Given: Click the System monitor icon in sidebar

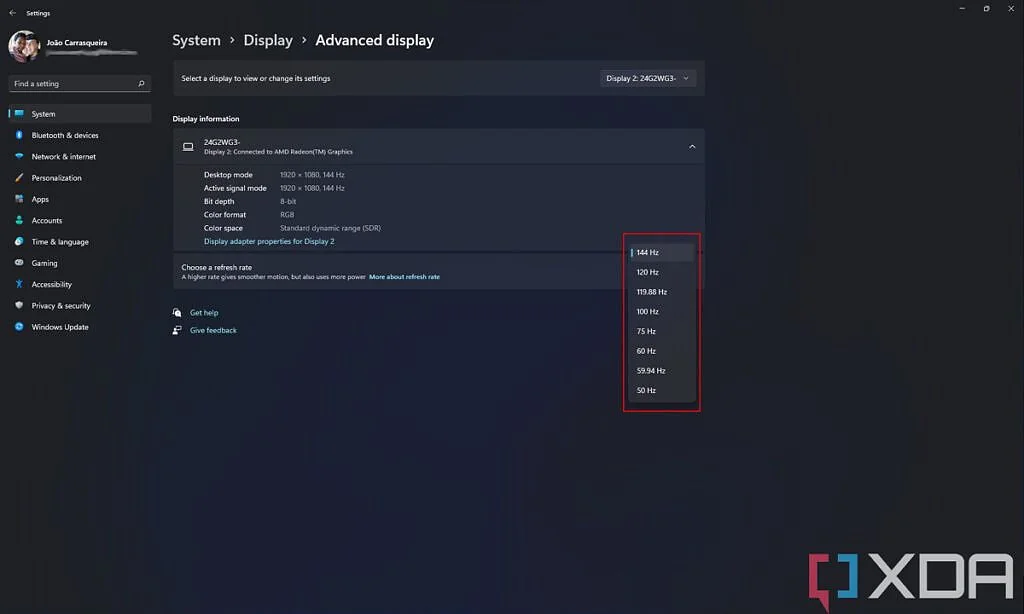Looking at the screenshot, I should tap(19, 114).
